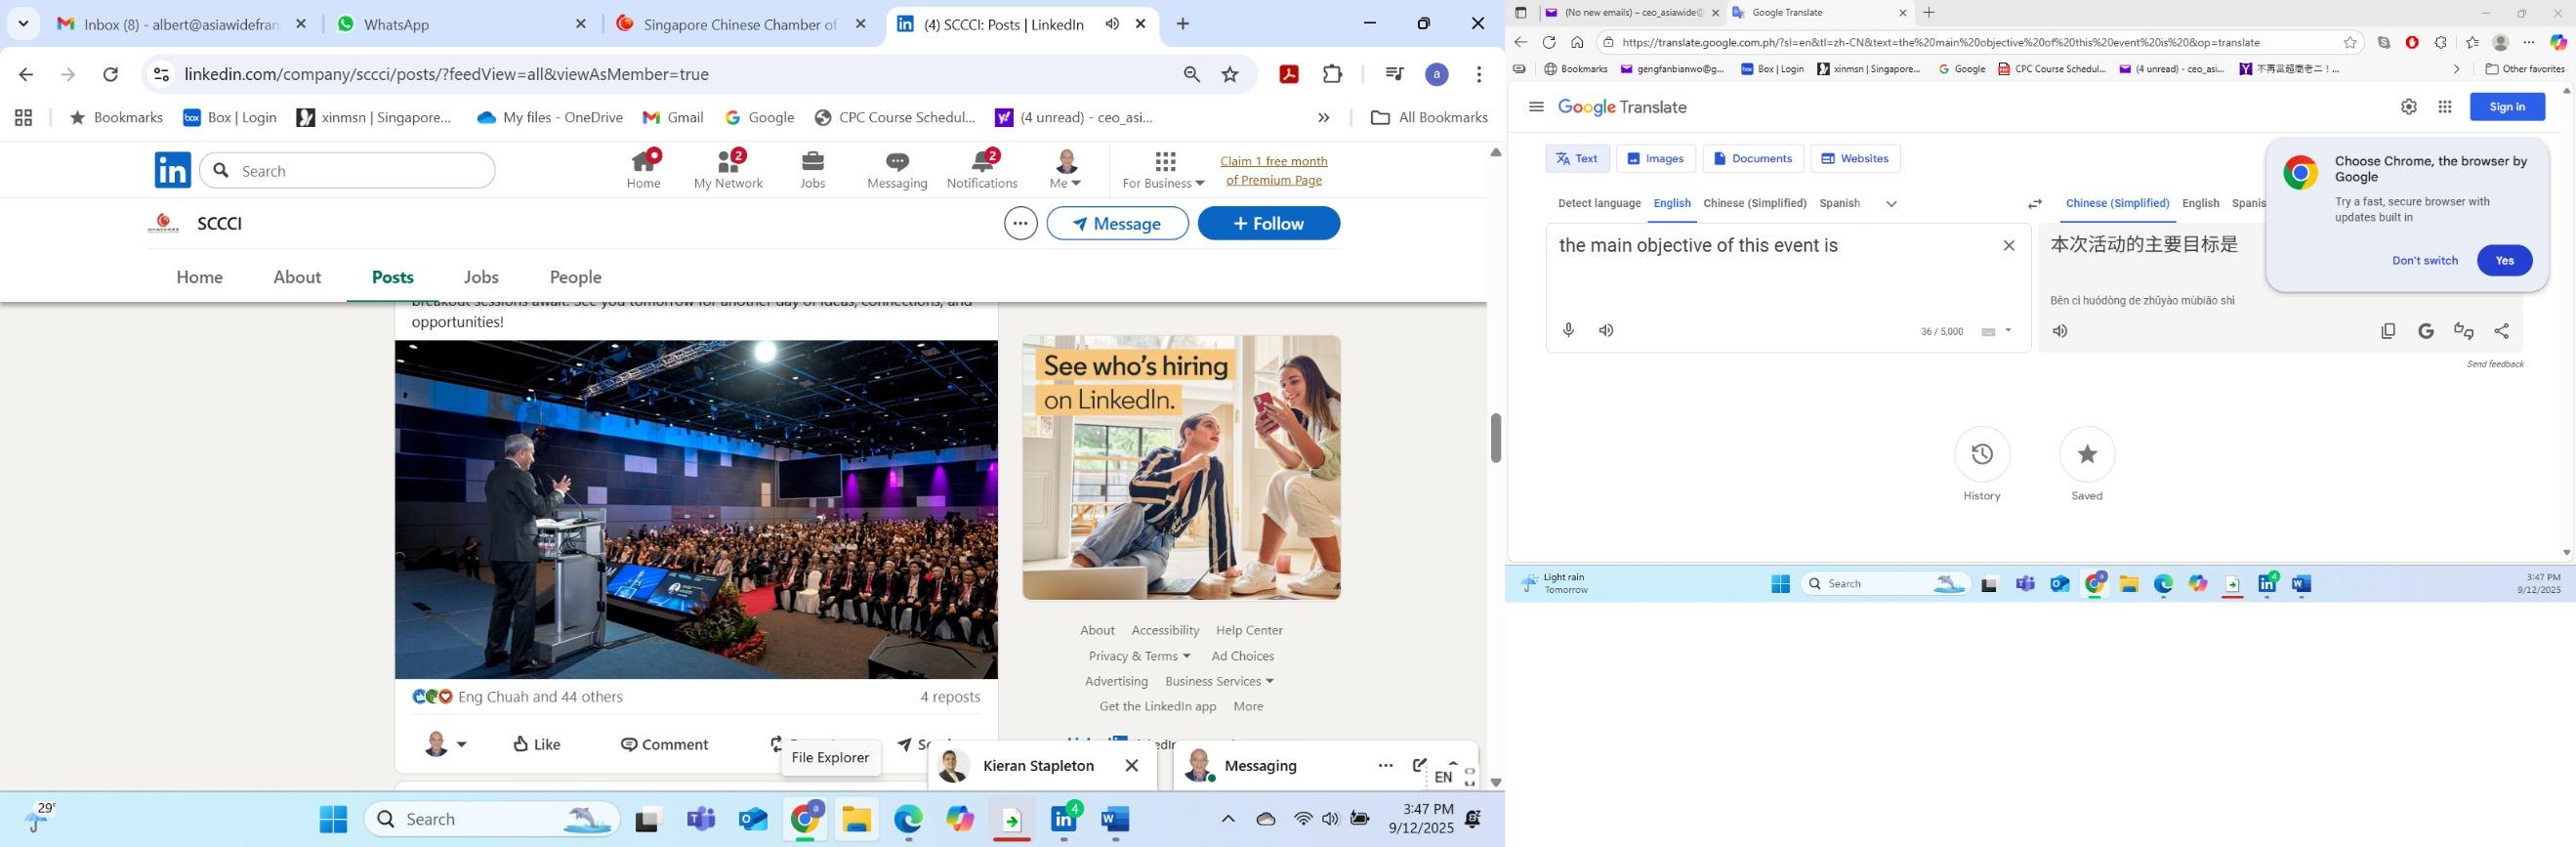Click the zoom magnifier icon in Chrome's address bar
This screenshot has height=847, width=2576.
(x=1191, y=74)
